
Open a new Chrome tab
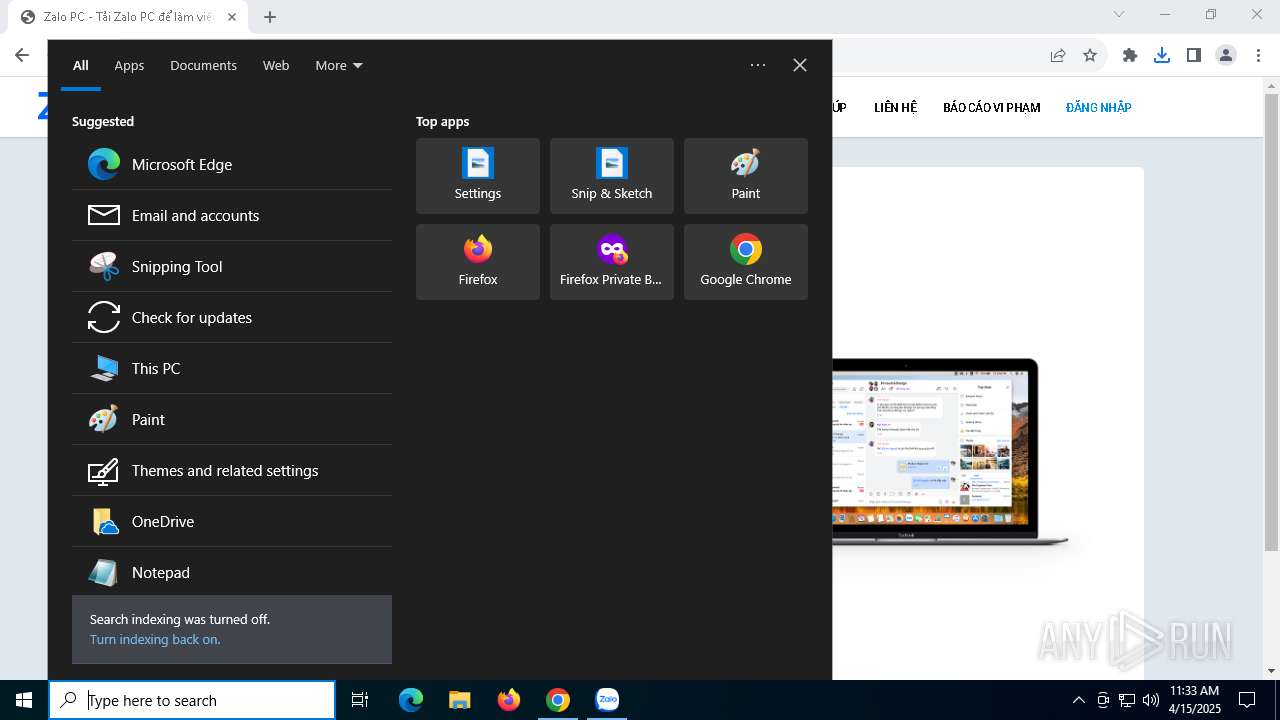270,17
